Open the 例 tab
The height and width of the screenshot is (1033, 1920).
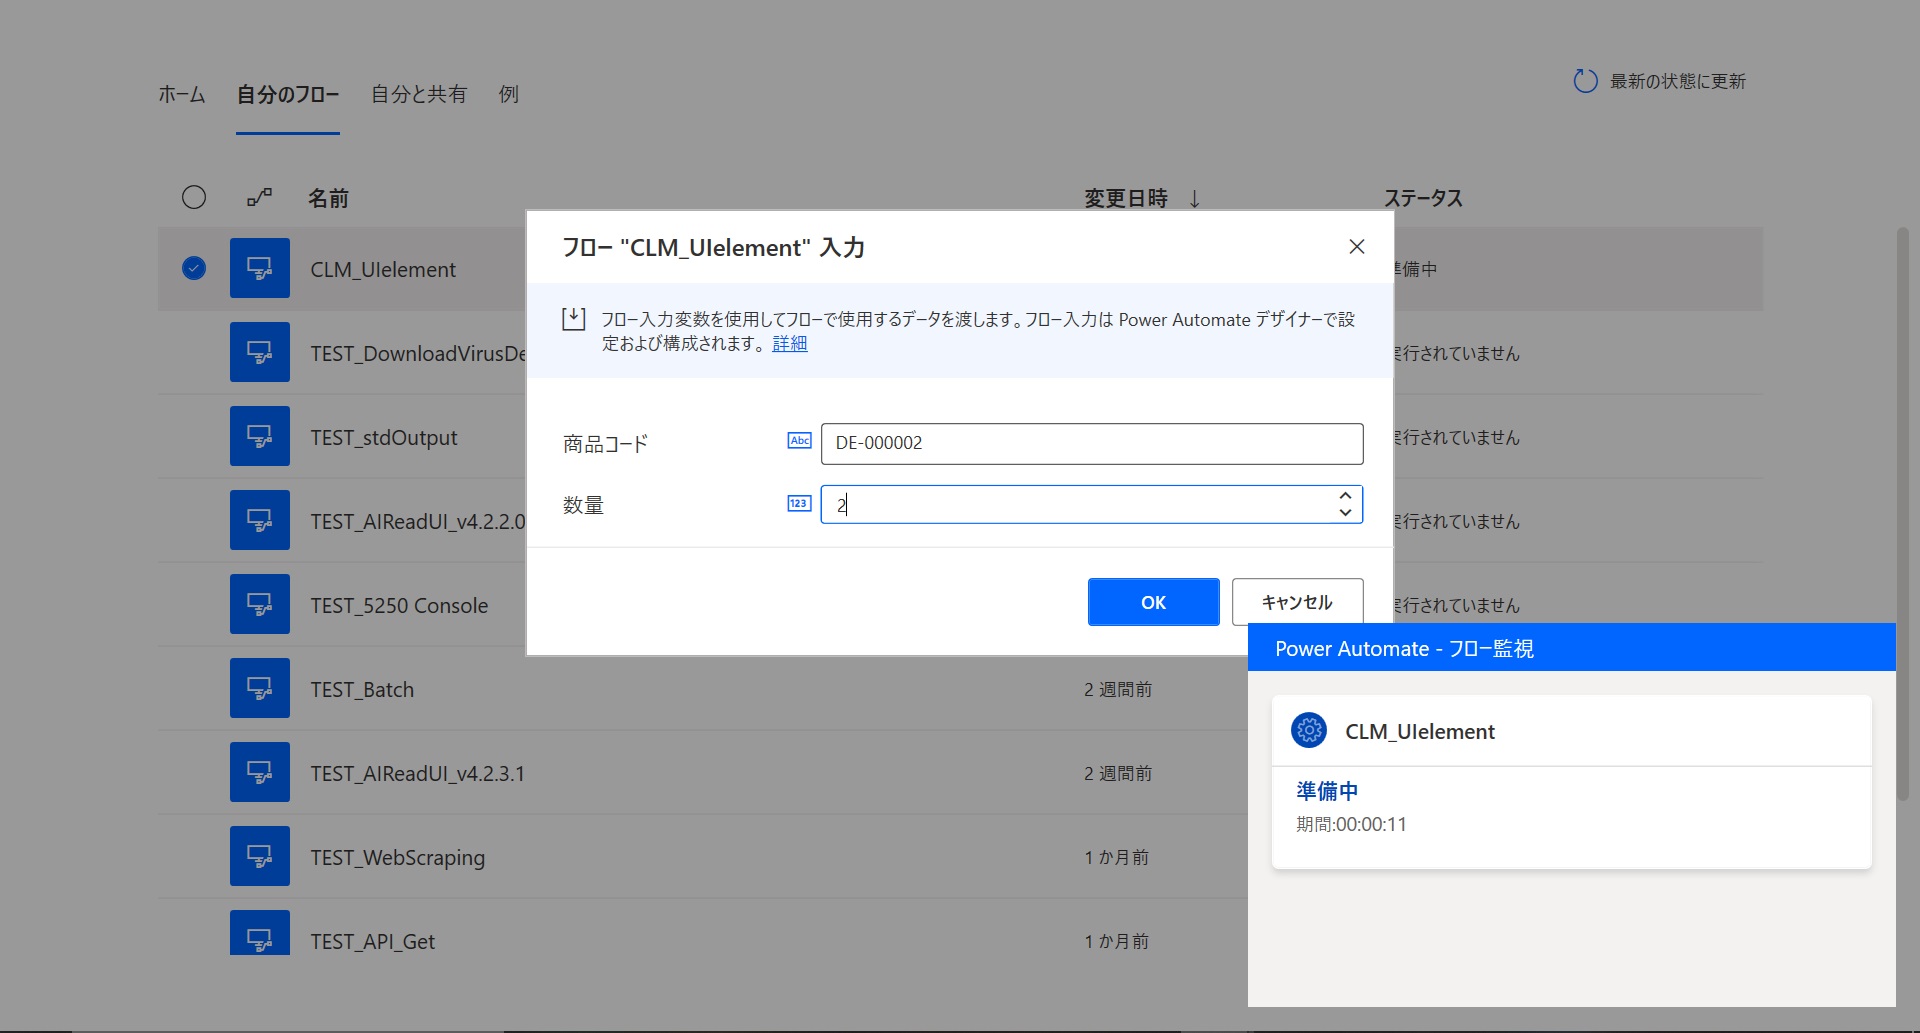coord(509,94)
